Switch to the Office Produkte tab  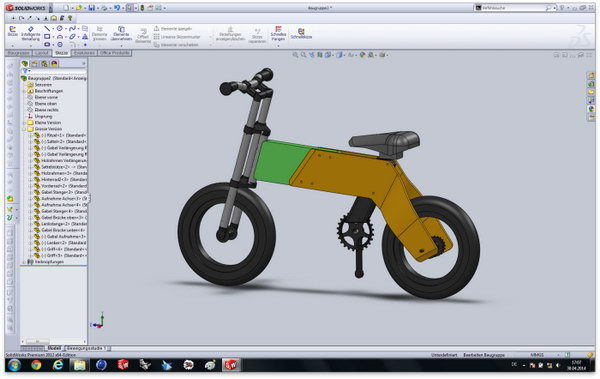coord(114,53)
